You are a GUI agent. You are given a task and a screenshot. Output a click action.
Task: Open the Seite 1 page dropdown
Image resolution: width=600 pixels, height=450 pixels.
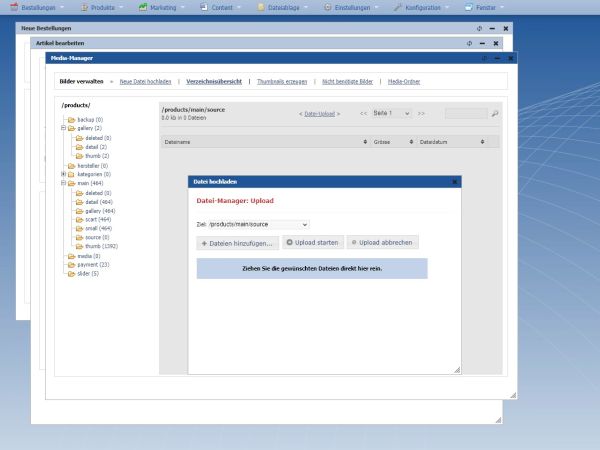point(392,114)
